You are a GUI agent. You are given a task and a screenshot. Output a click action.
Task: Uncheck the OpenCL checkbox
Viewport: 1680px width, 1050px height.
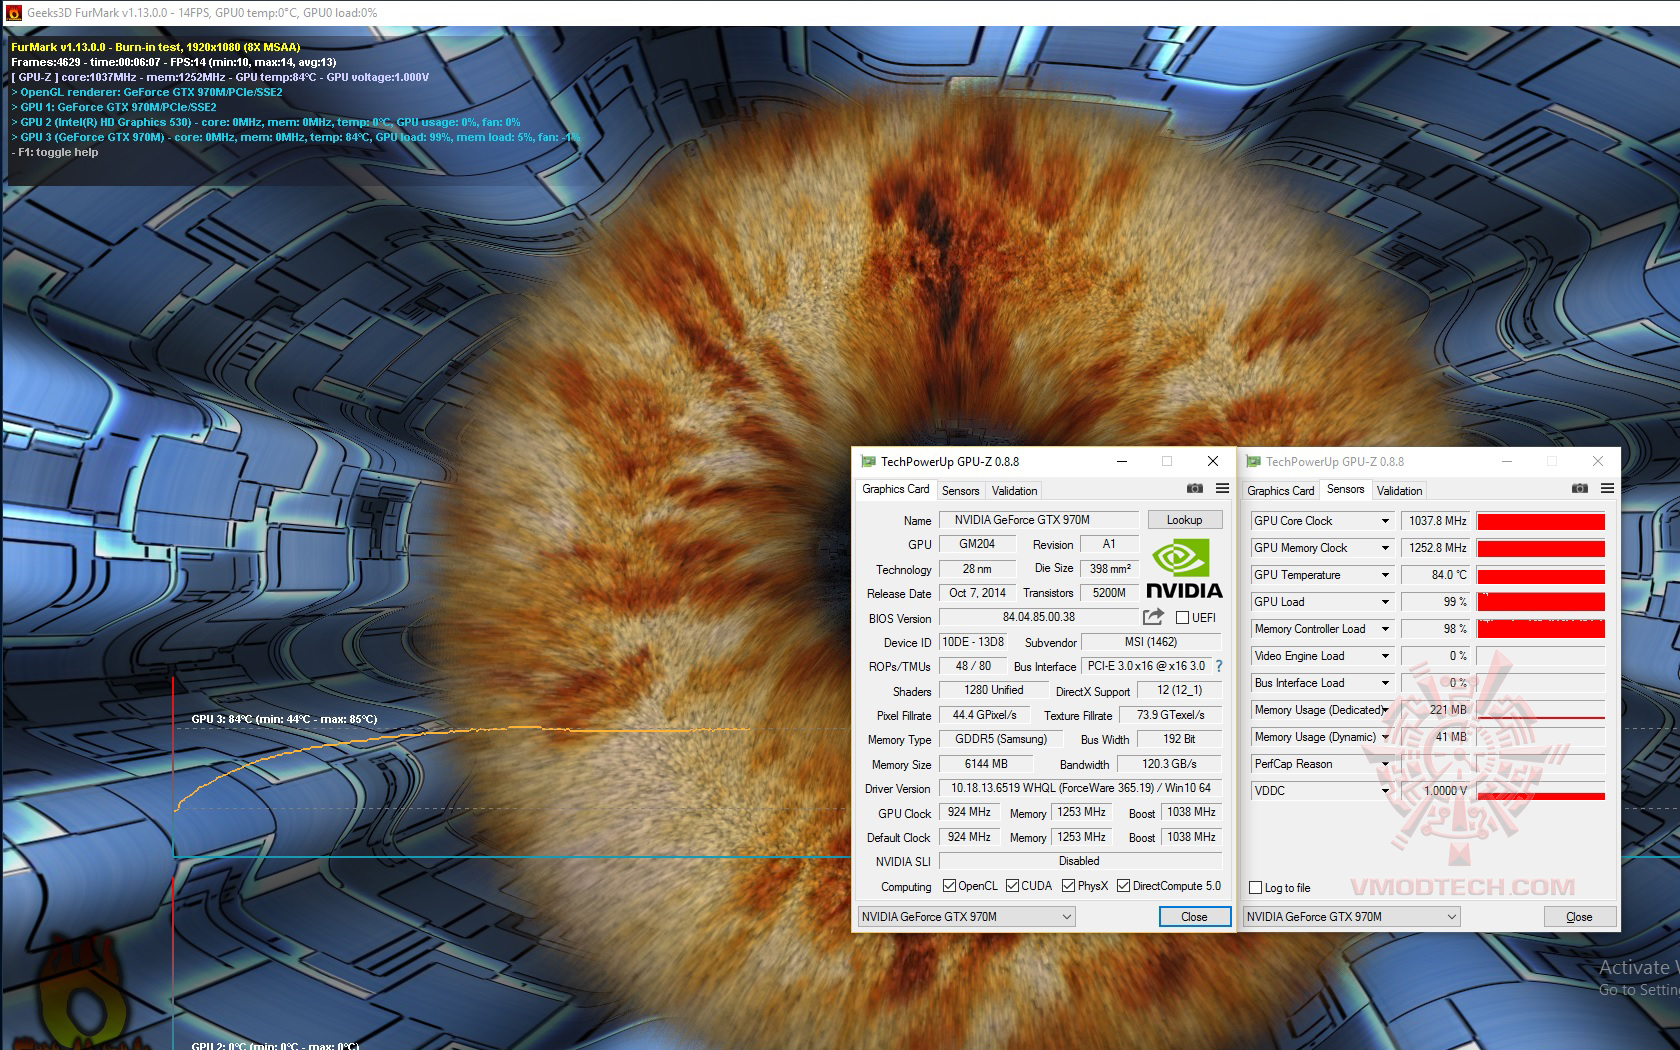pyautogui.click(x=949, y=886)
